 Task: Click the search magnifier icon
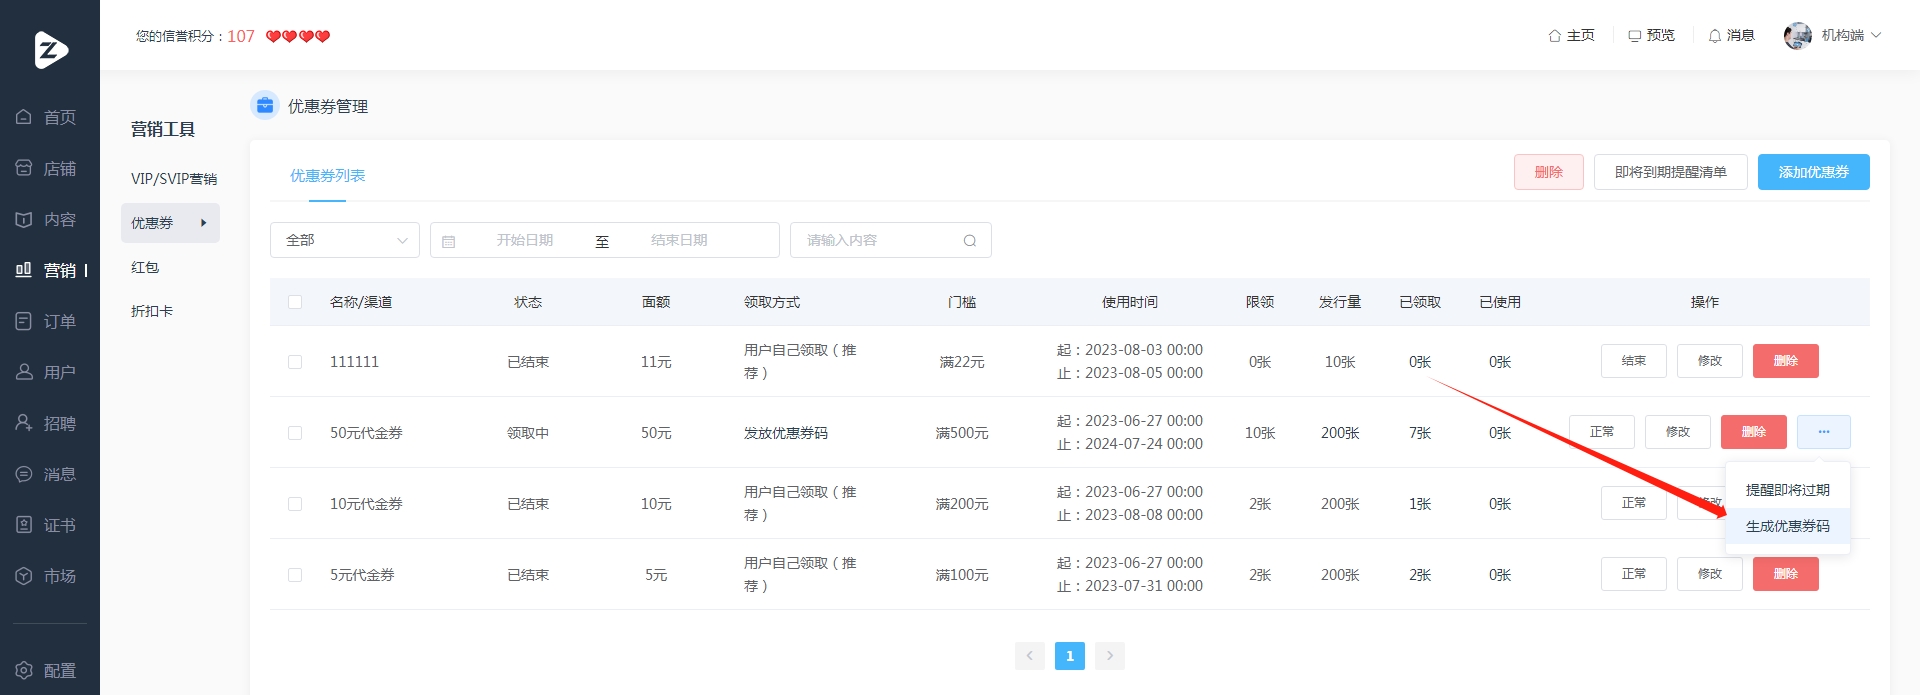click(970, 240)
